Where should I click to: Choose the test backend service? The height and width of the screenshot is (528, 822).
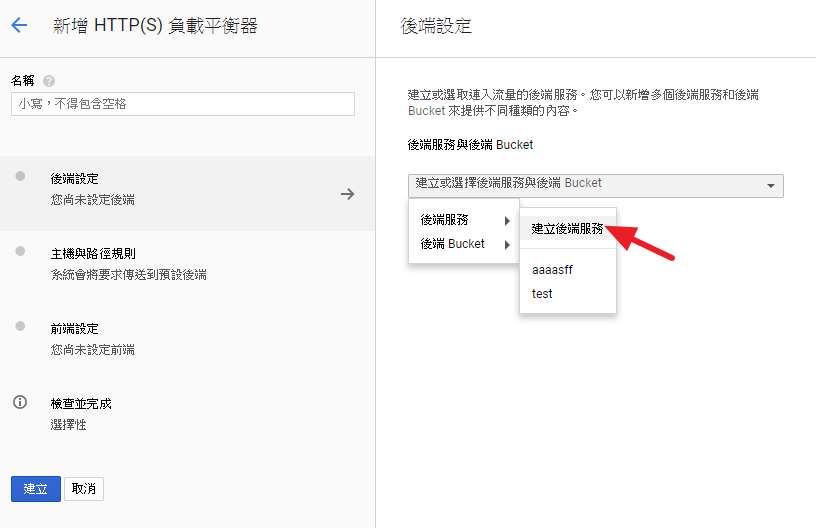[x=542, y=294]
